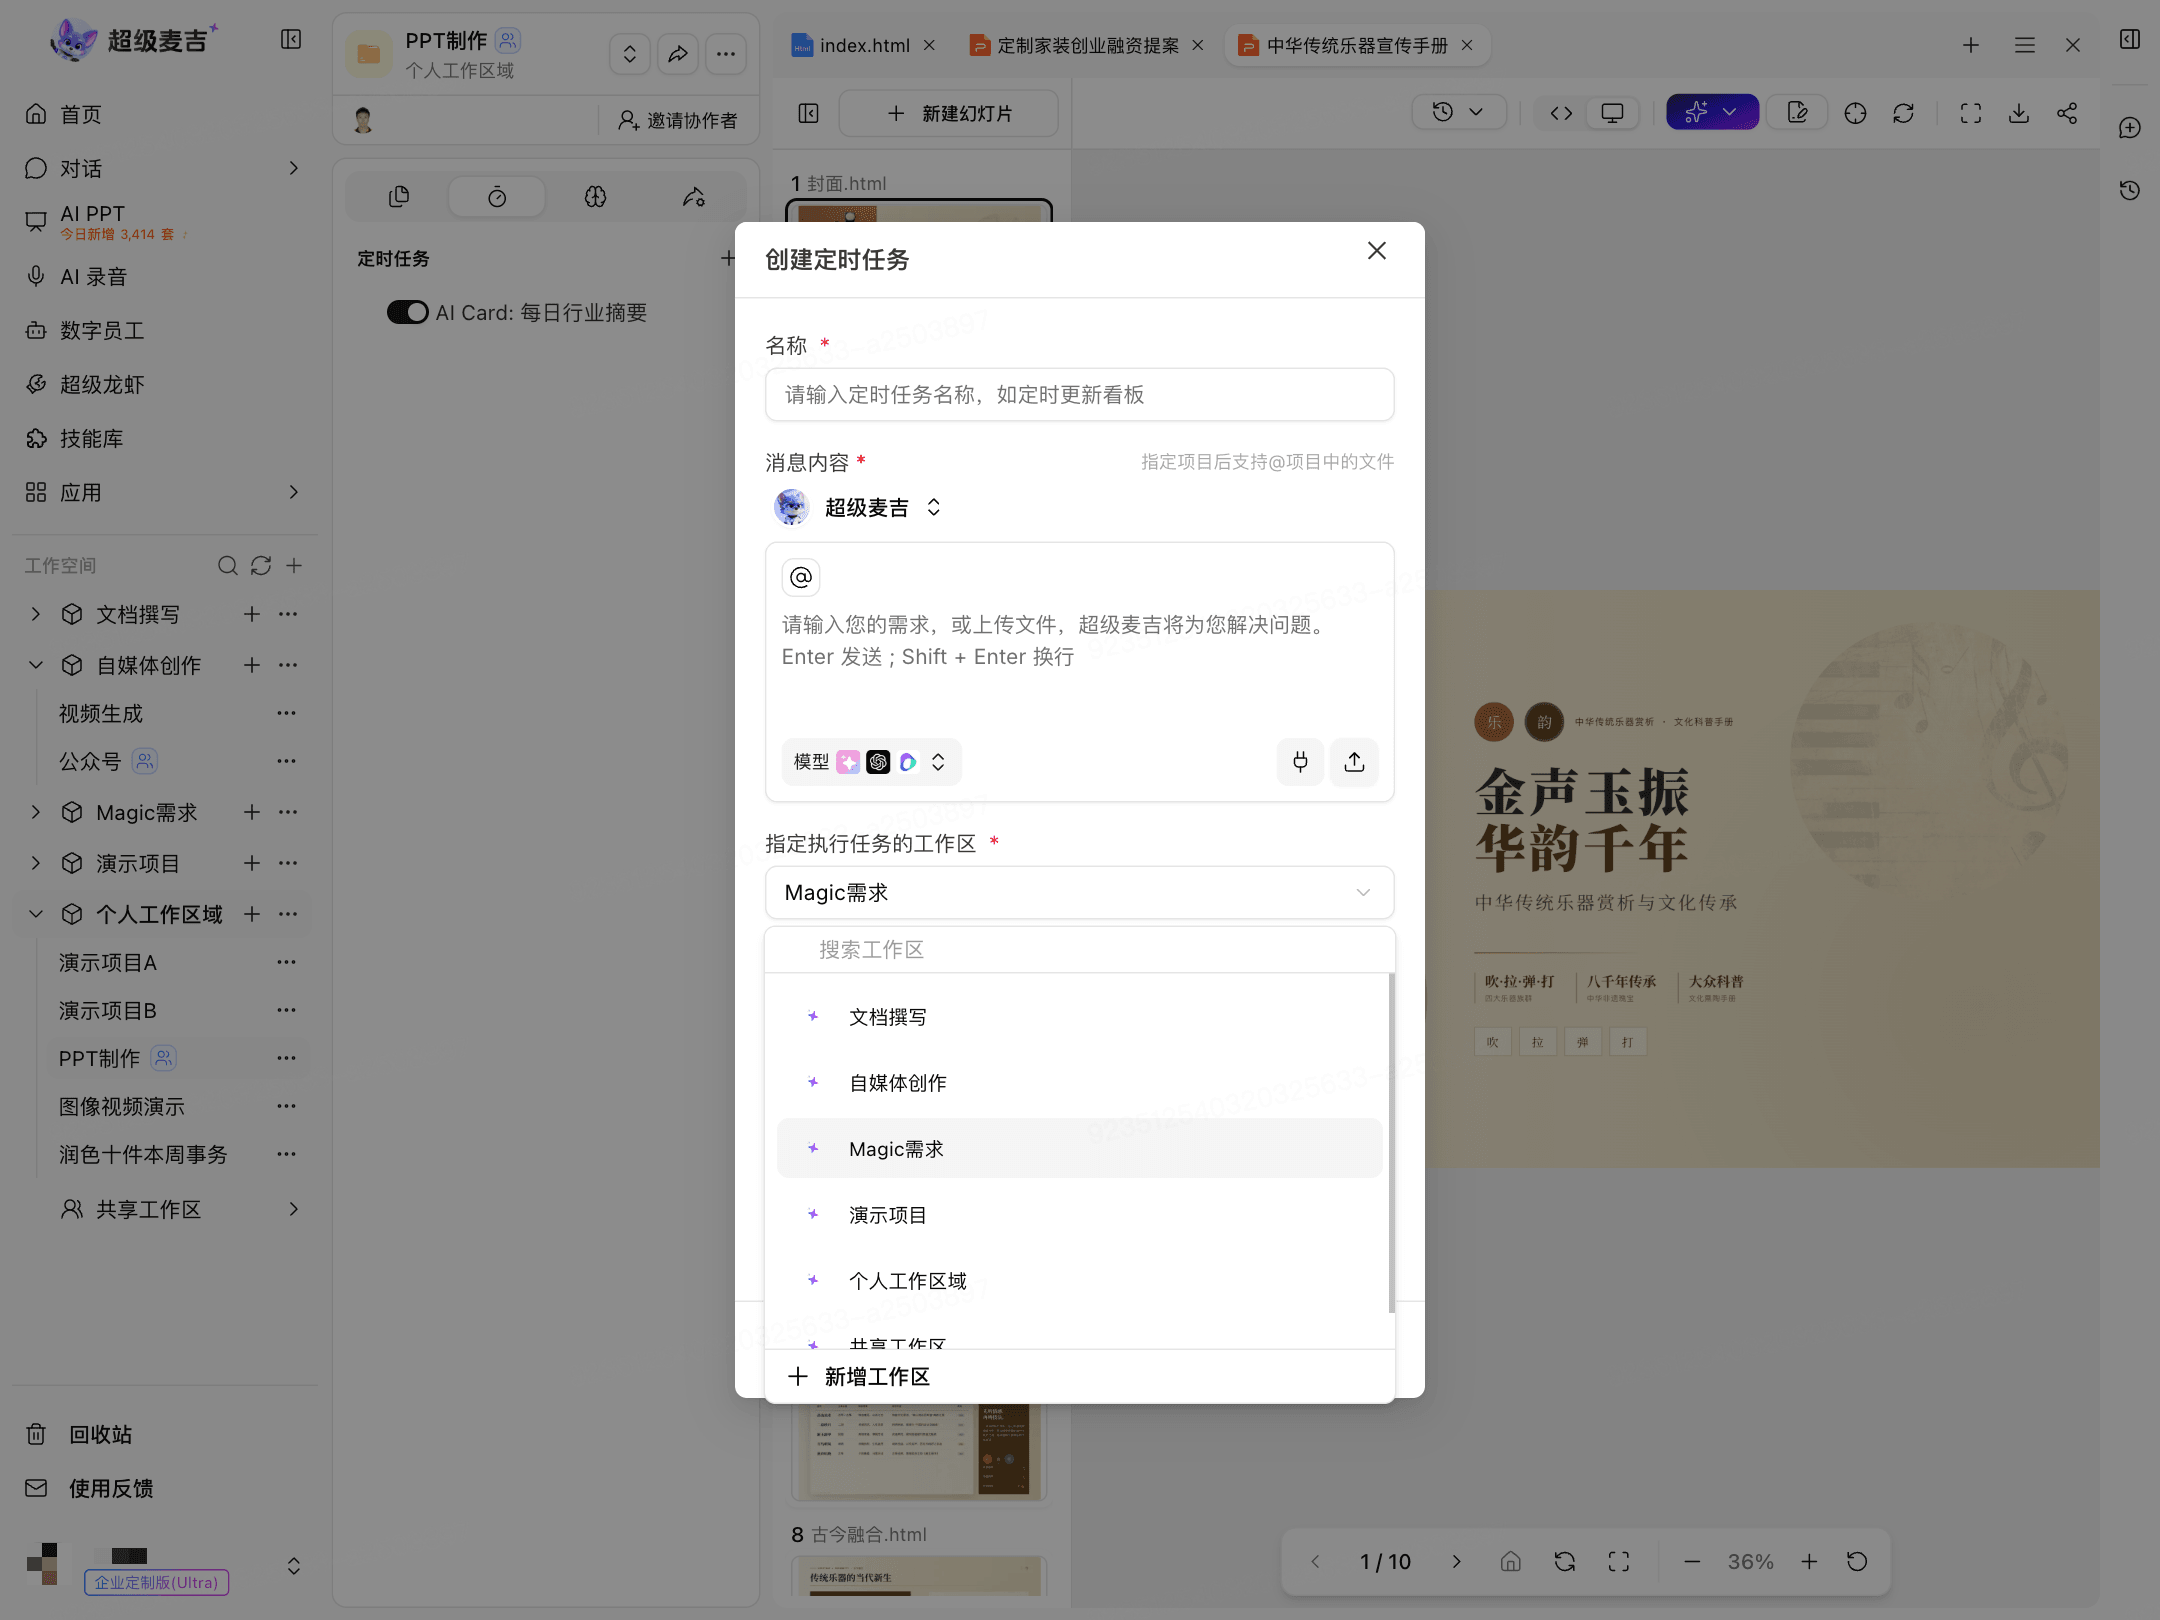The height and width of the screenshot is (1620, 2160).
Task: Select 文档撰写 in workspace list
Action: click(1079, 1017)
